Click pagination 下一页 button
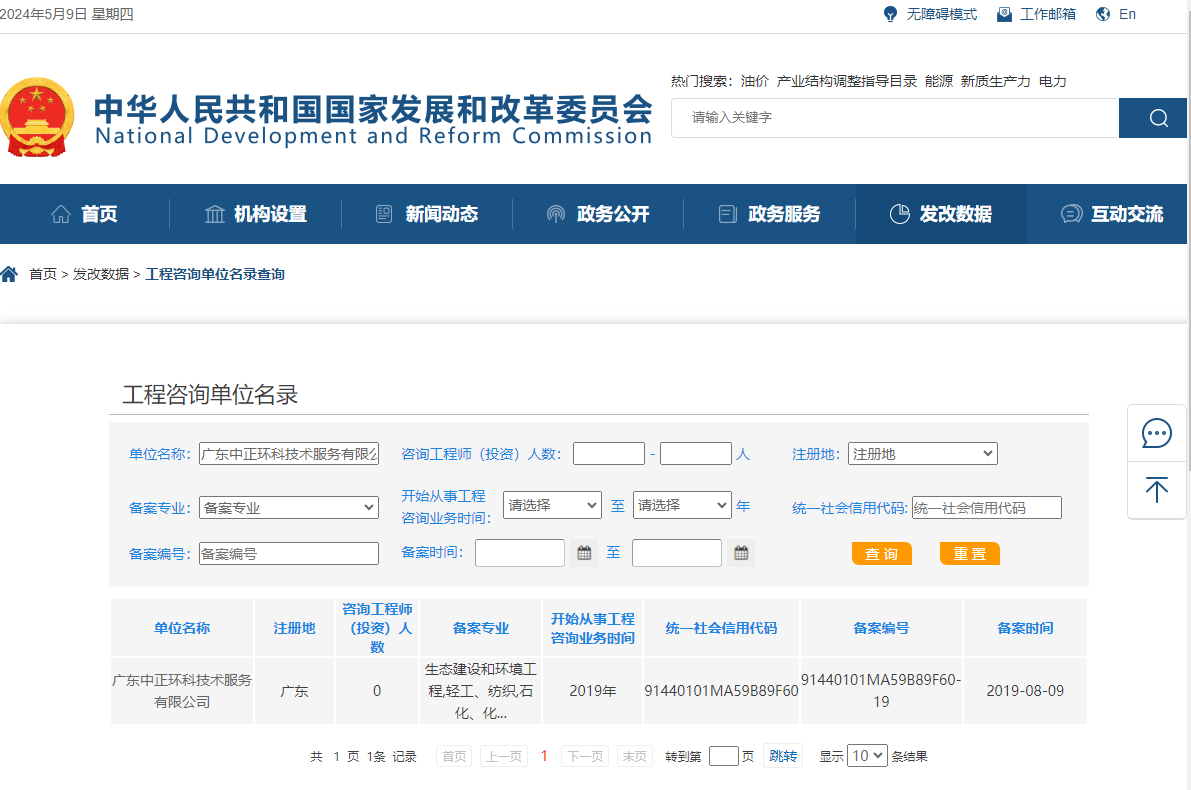Screen dimensions: 1191x790 586,757
